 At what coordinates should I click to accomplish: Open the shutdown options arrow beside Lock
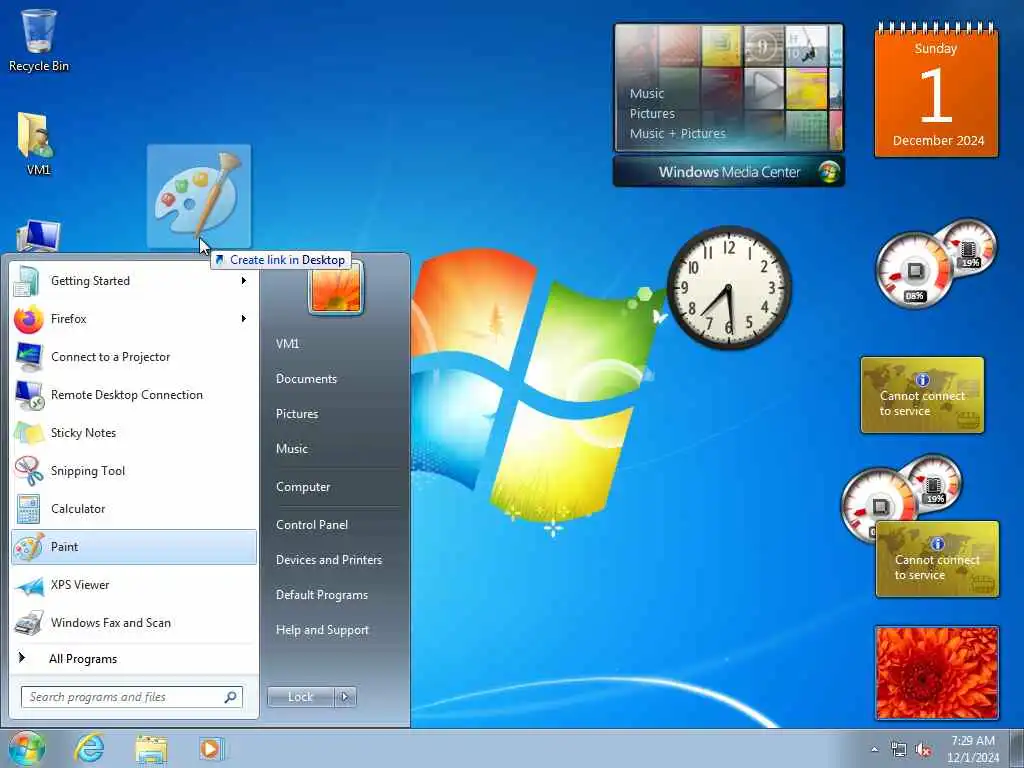345,697
